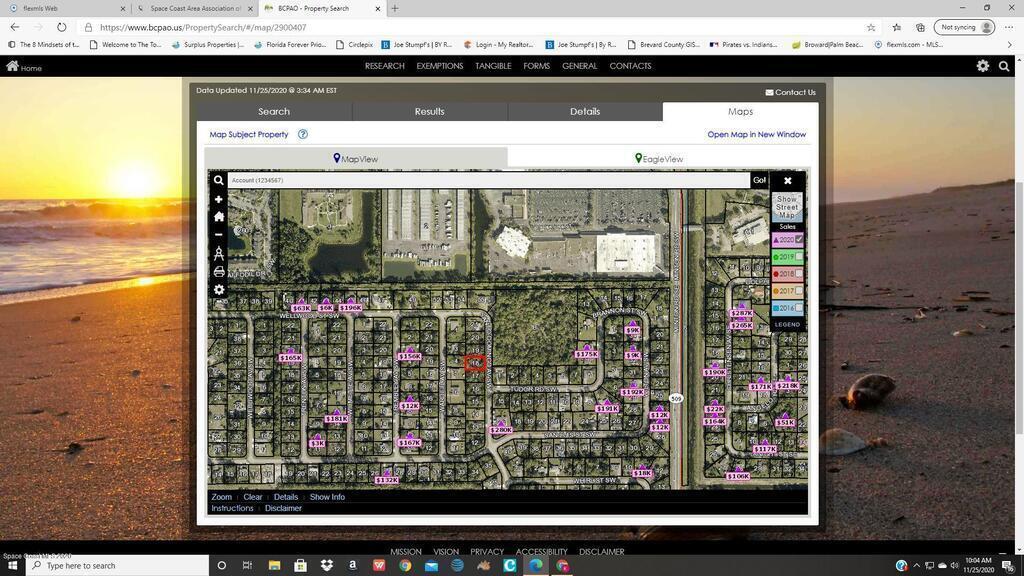Reset map with the home icon

218,216
